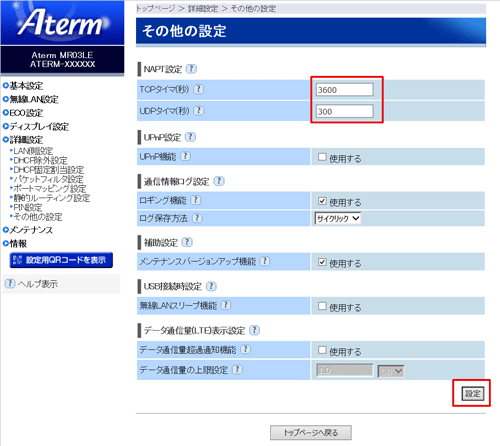Click 設定用QRコードを表示 button
This screenshot has width=500, height=446.
(61, 260)
